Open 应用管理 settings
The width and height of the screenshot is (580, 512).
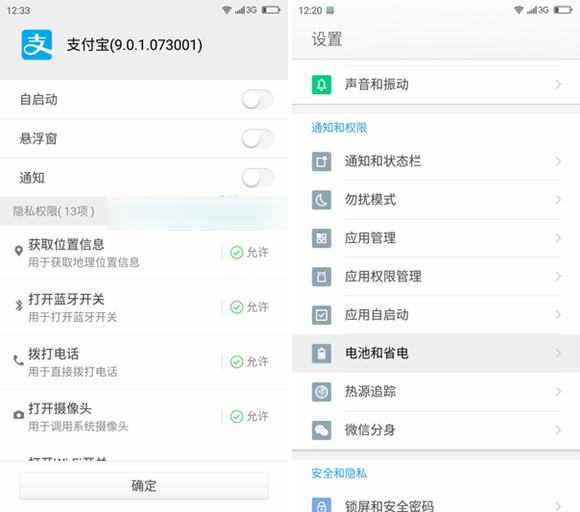coord(436,238)
